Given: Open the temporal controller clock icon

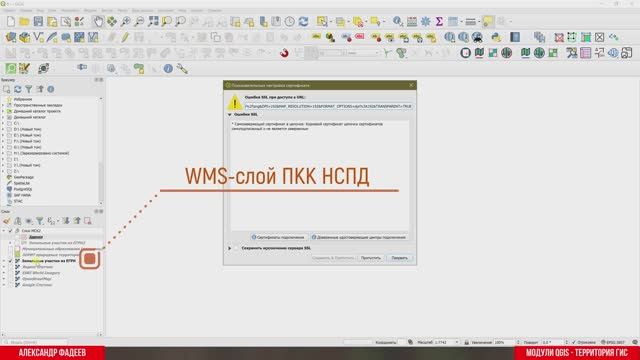Looking at the screenshot, I should coord(289,22).
